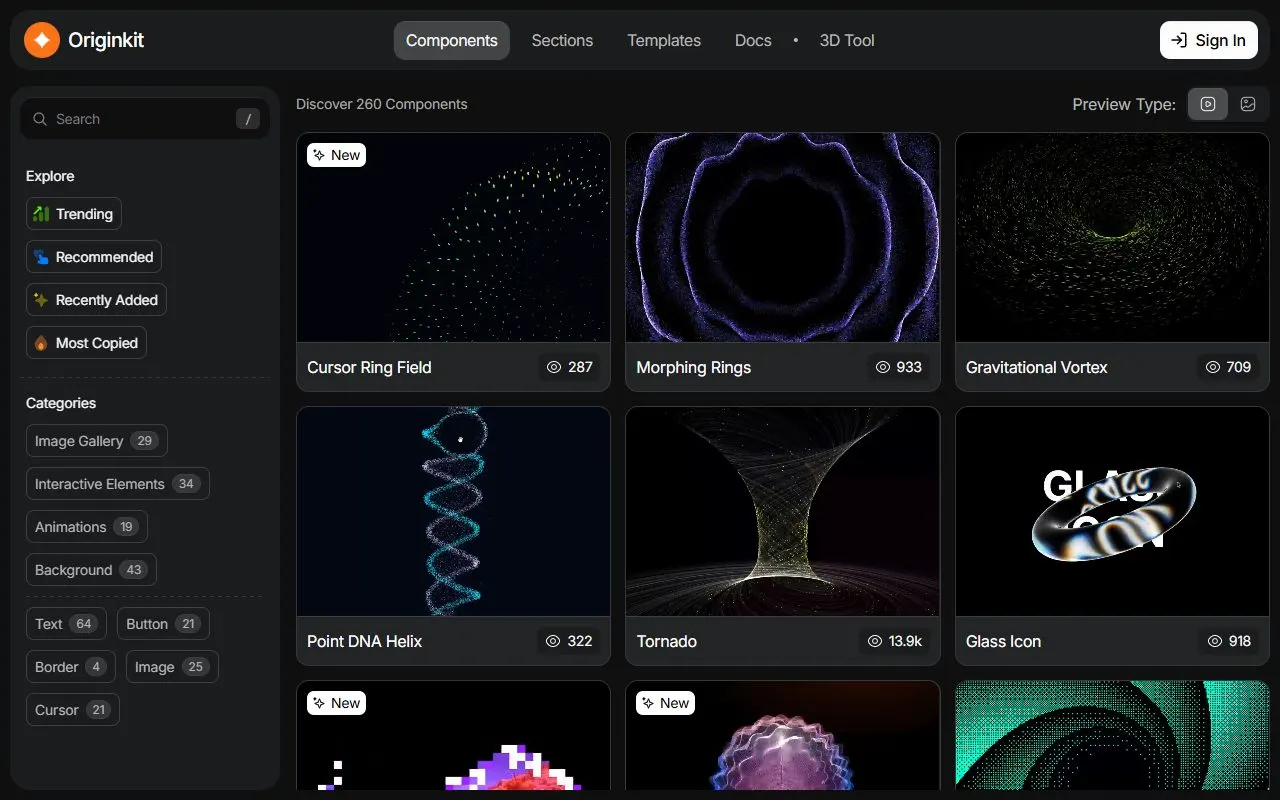Viewport: 1280px width, 800px height.
Task: Click the Originkit orange logo icon
Action: (x=42, y=40)
